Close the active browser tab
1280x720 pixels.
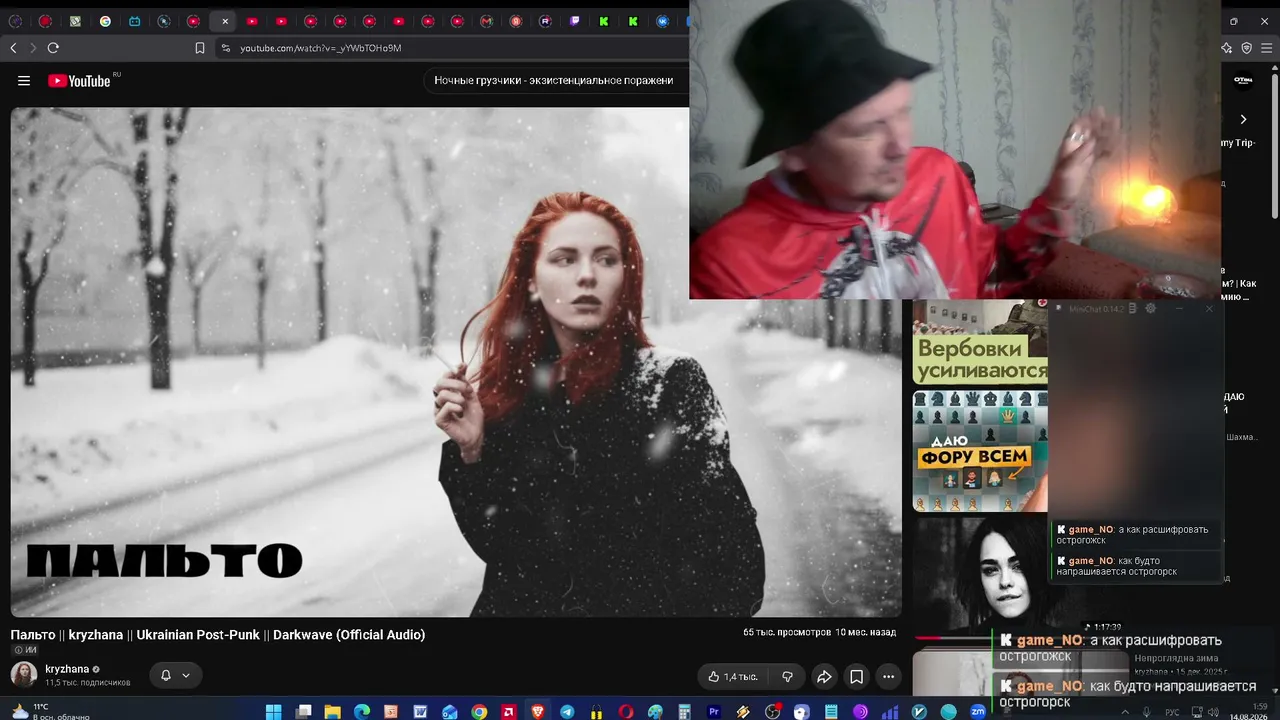pos(225,21)
